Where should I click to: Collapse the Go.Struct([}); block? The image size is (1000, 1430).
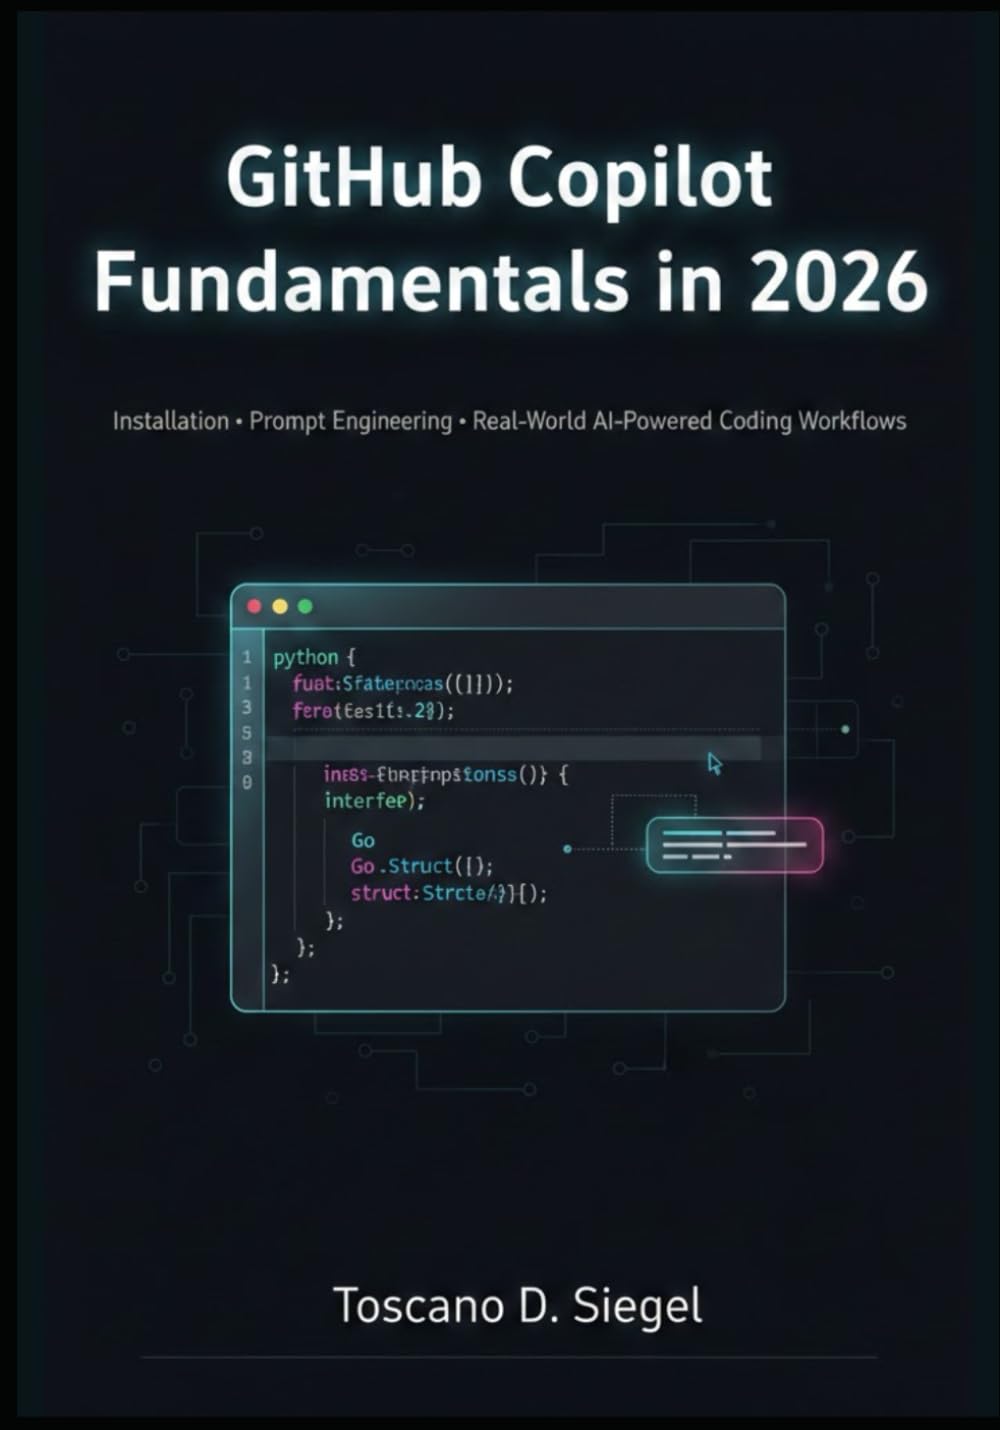tap(420, 866)
